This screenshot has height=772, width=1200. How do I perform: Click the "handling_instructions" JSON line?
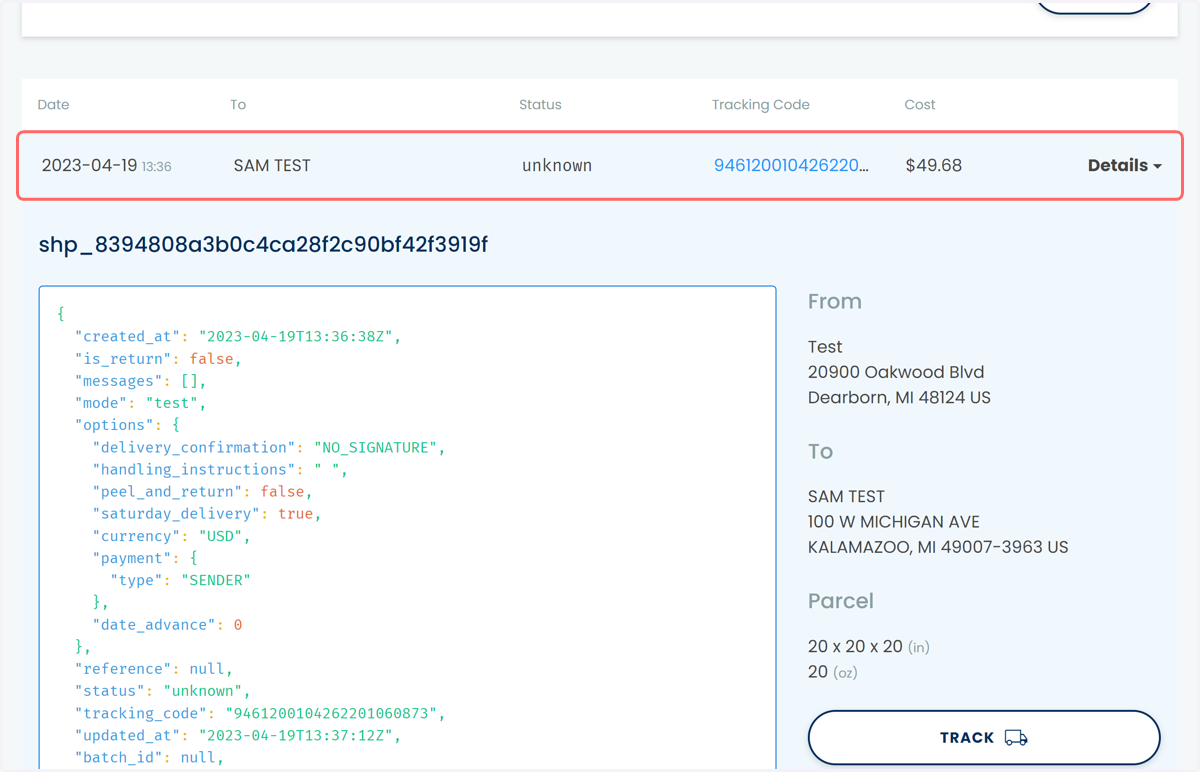220,469
